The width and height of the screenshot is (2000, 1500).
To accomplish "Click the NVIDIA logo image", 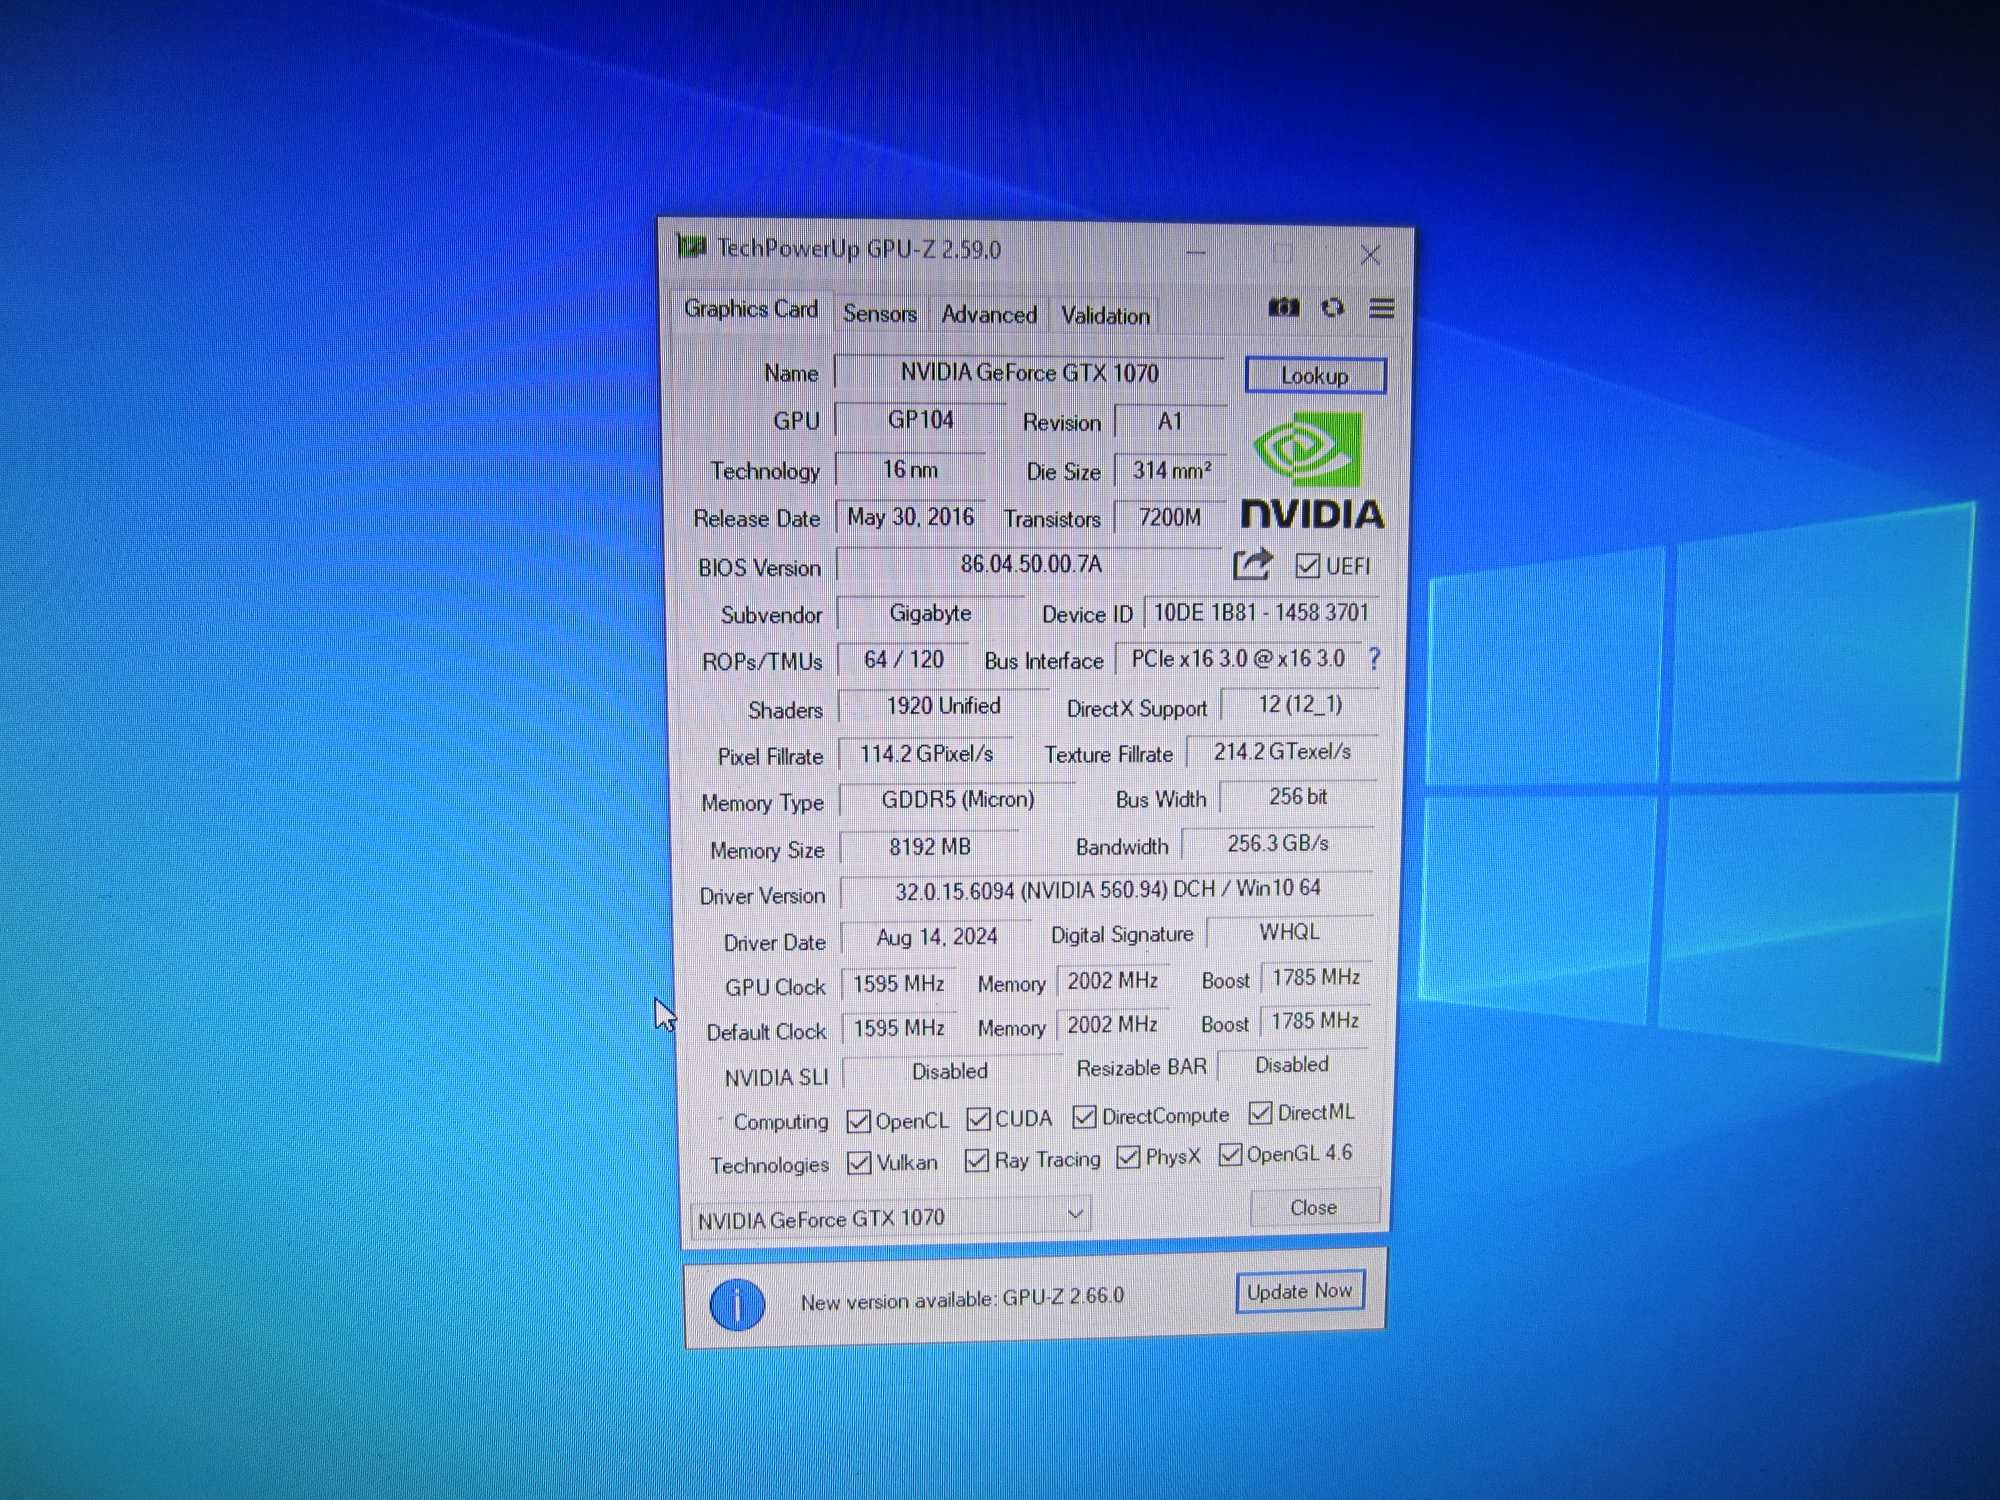I will [1312, 469].
